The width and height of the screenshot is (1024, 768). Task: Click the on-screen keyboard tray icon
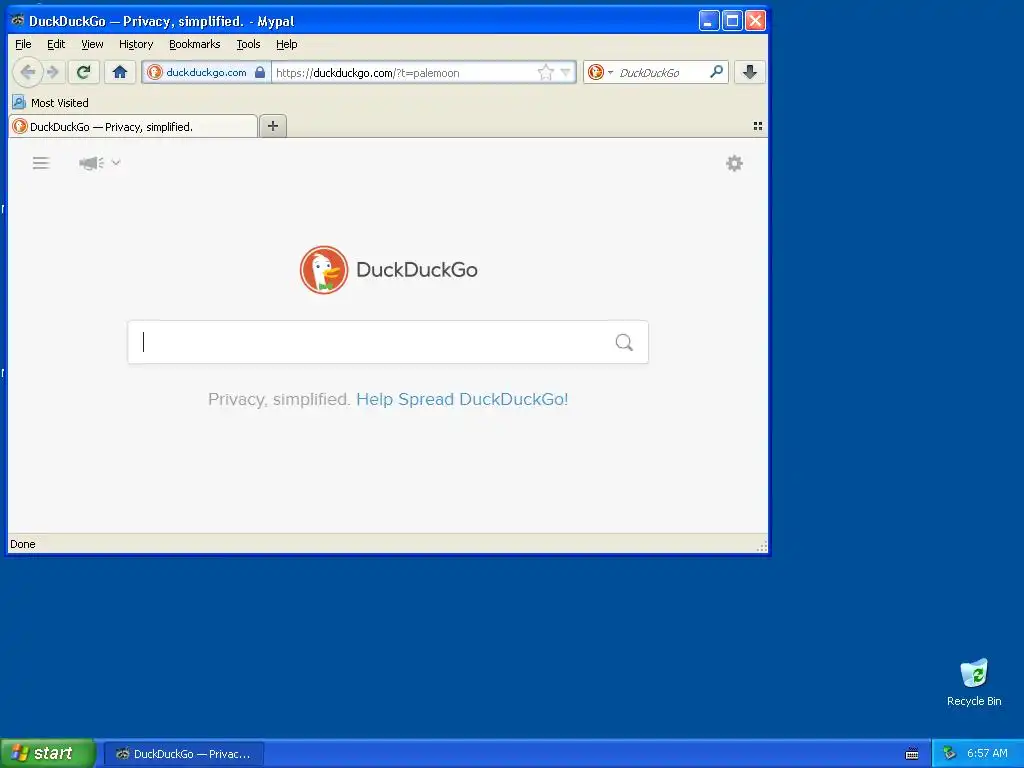[x=912, y=754]
